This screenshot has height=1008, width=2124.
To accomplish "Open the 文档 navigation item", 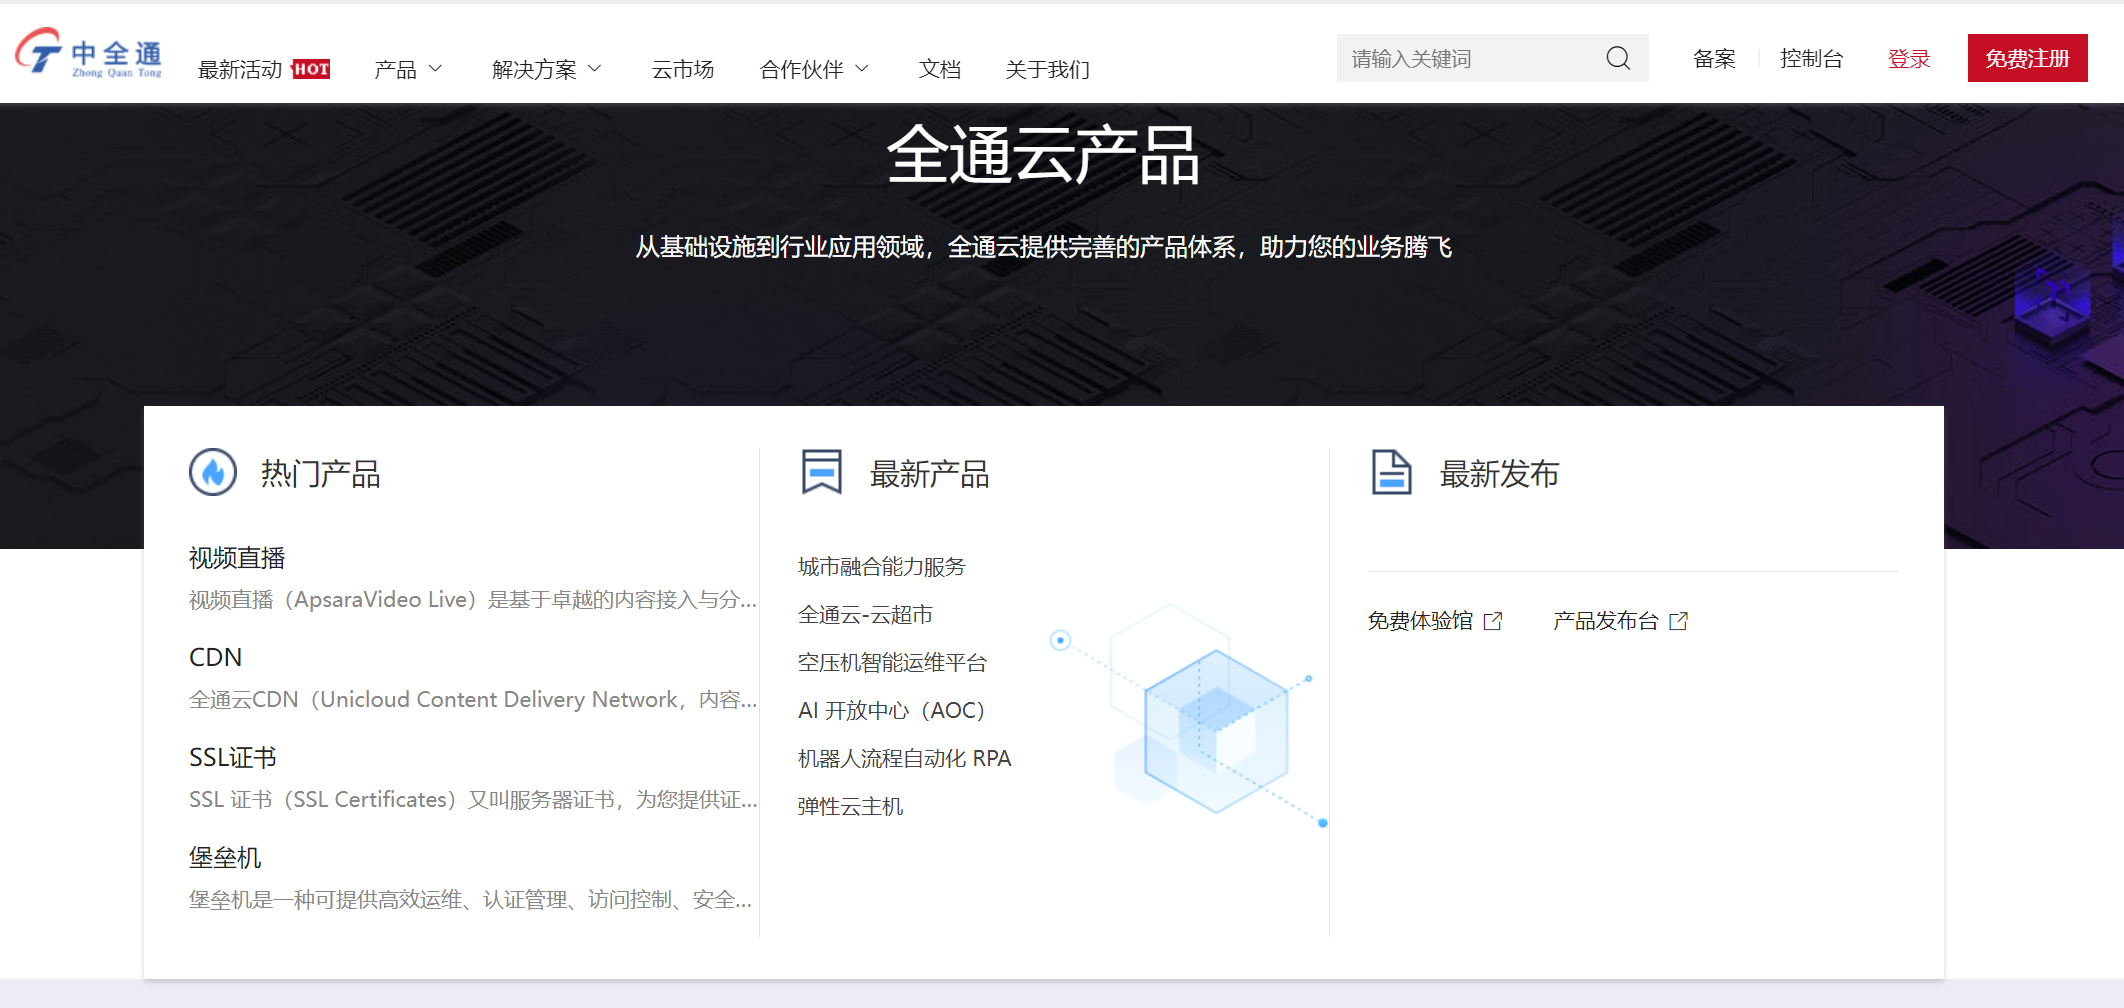I will [939, 69].
